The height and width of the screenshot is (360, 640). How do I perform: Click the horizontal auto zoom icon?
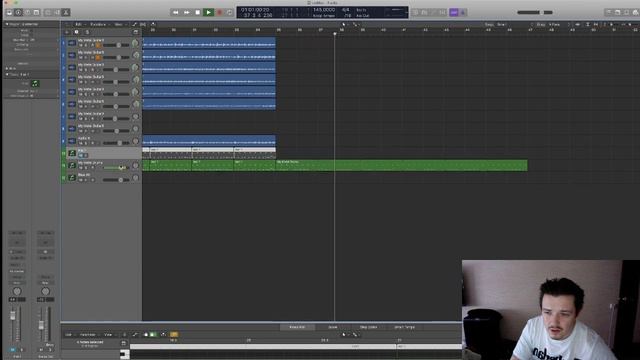596,24
